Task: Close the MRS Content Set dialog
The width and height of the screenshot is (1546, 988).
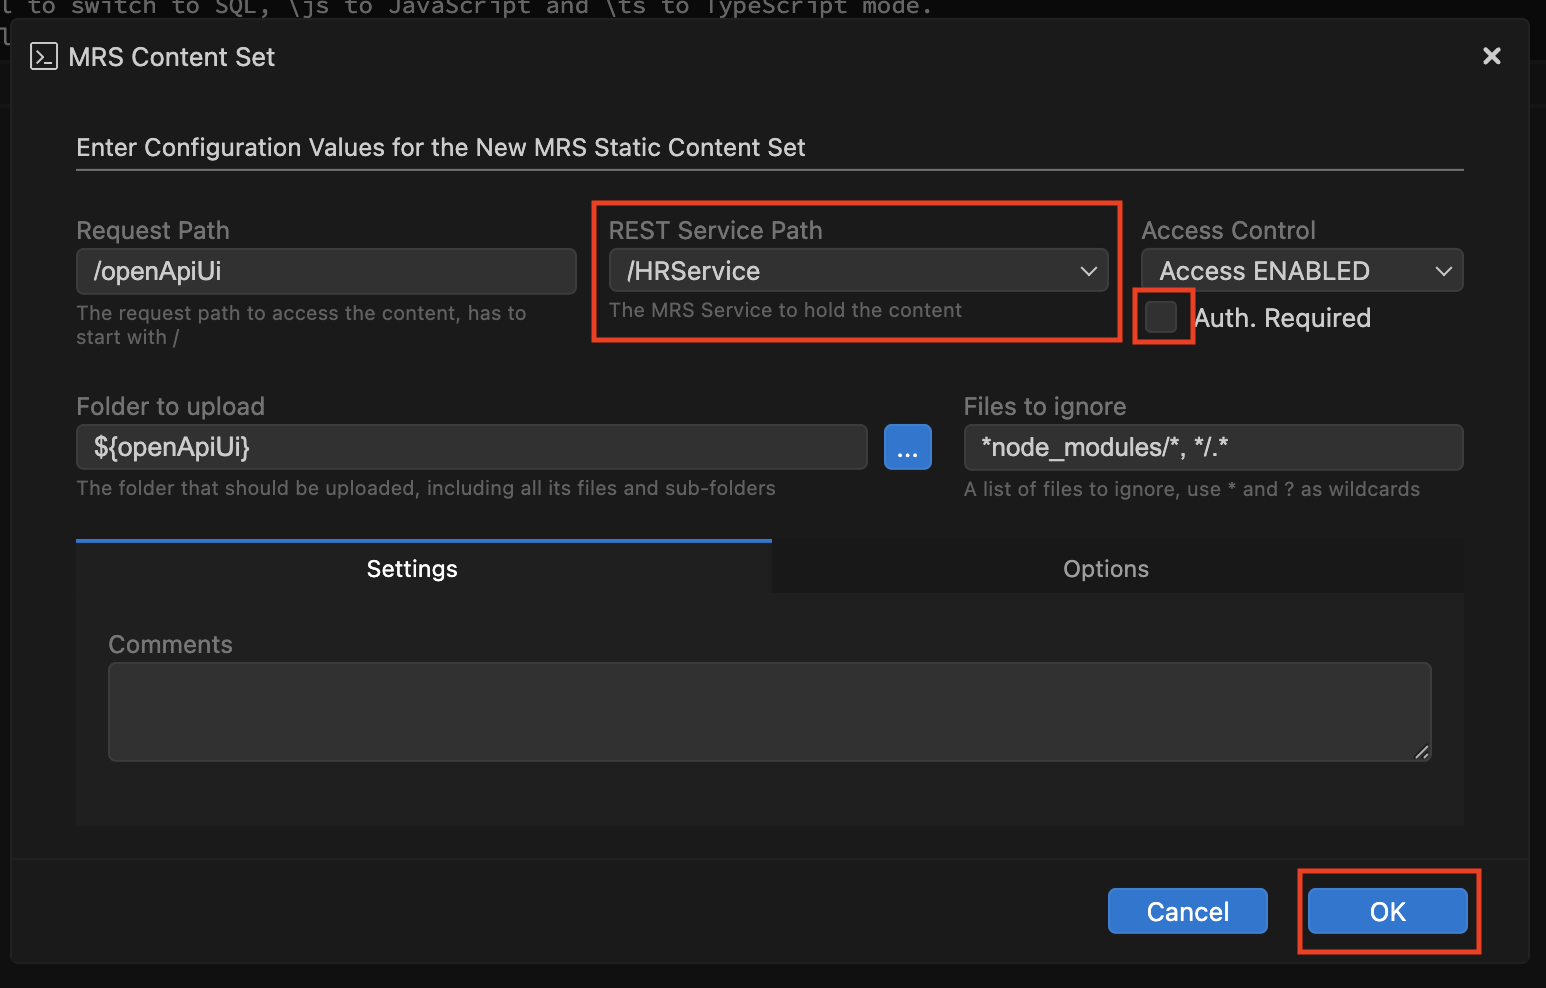Action: tap(1491, 56)
